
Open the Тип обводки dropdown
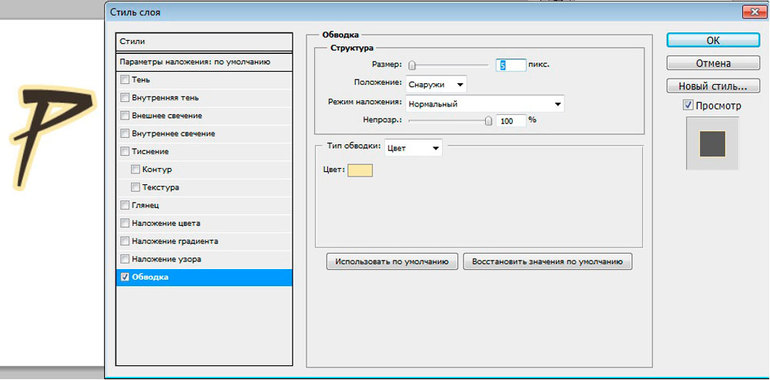(413, 148)
